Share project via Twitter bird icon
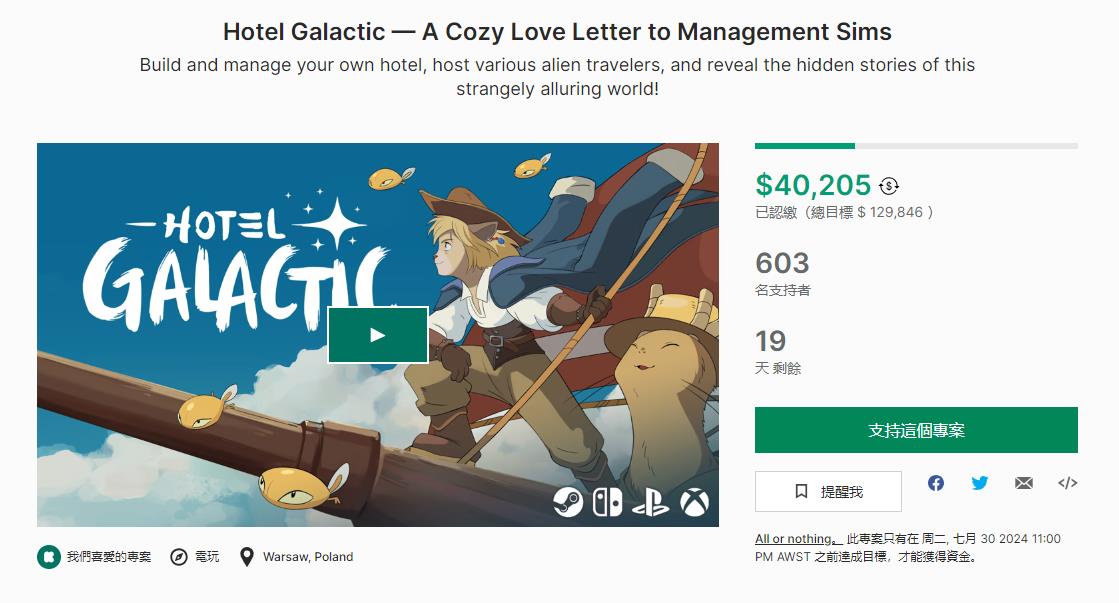1119x603 pixels. click(980, 483)
